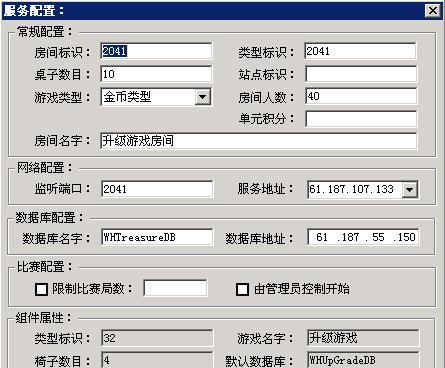Click the 数据库名字 field WHTreasureDB
The width and height of the screenshot is (445, 368).
157,237
